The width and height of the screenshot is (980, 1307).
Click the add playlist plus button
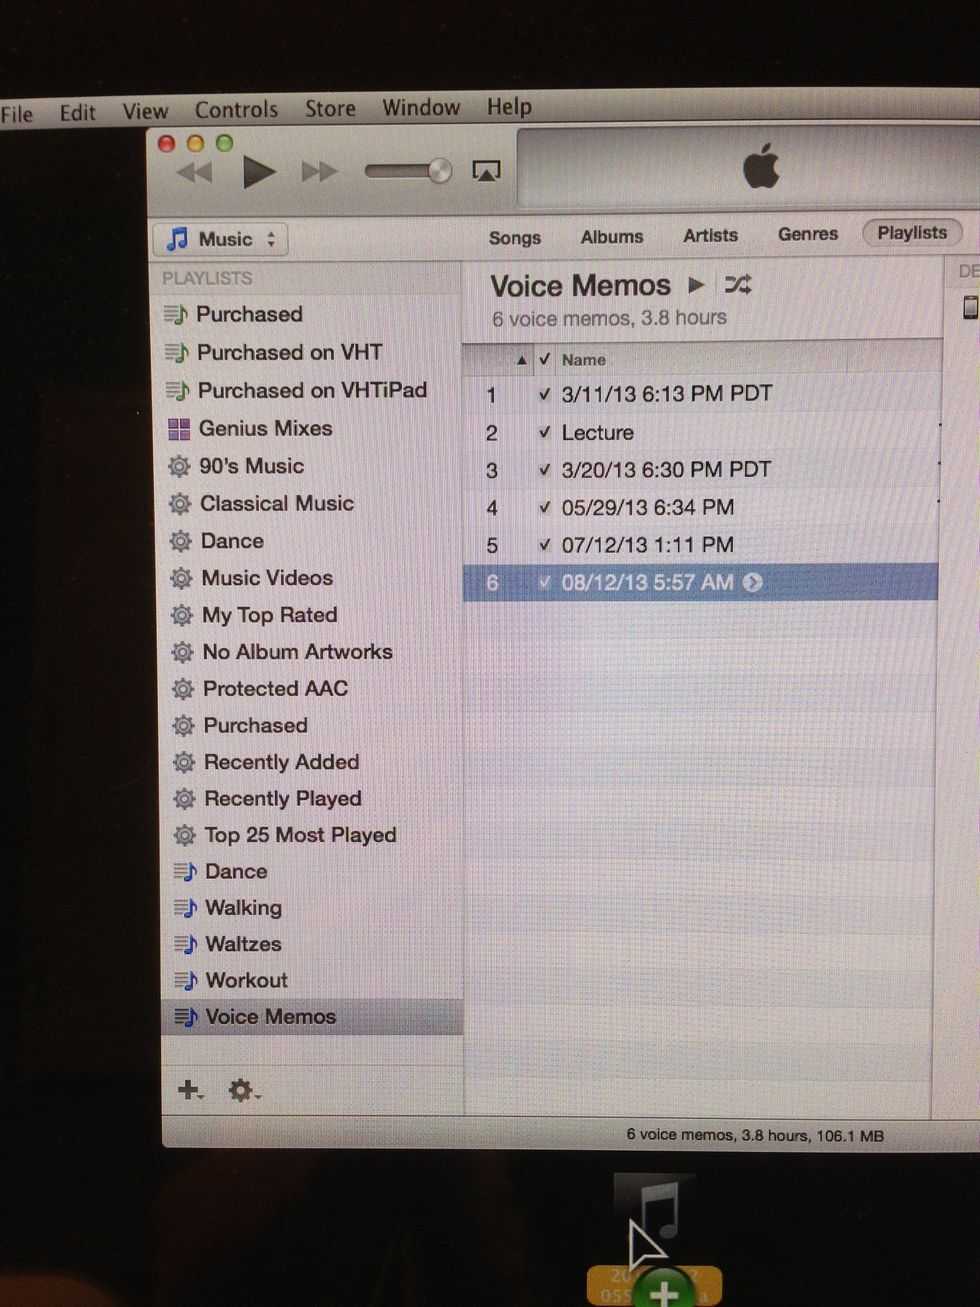tap(189, 1090)
